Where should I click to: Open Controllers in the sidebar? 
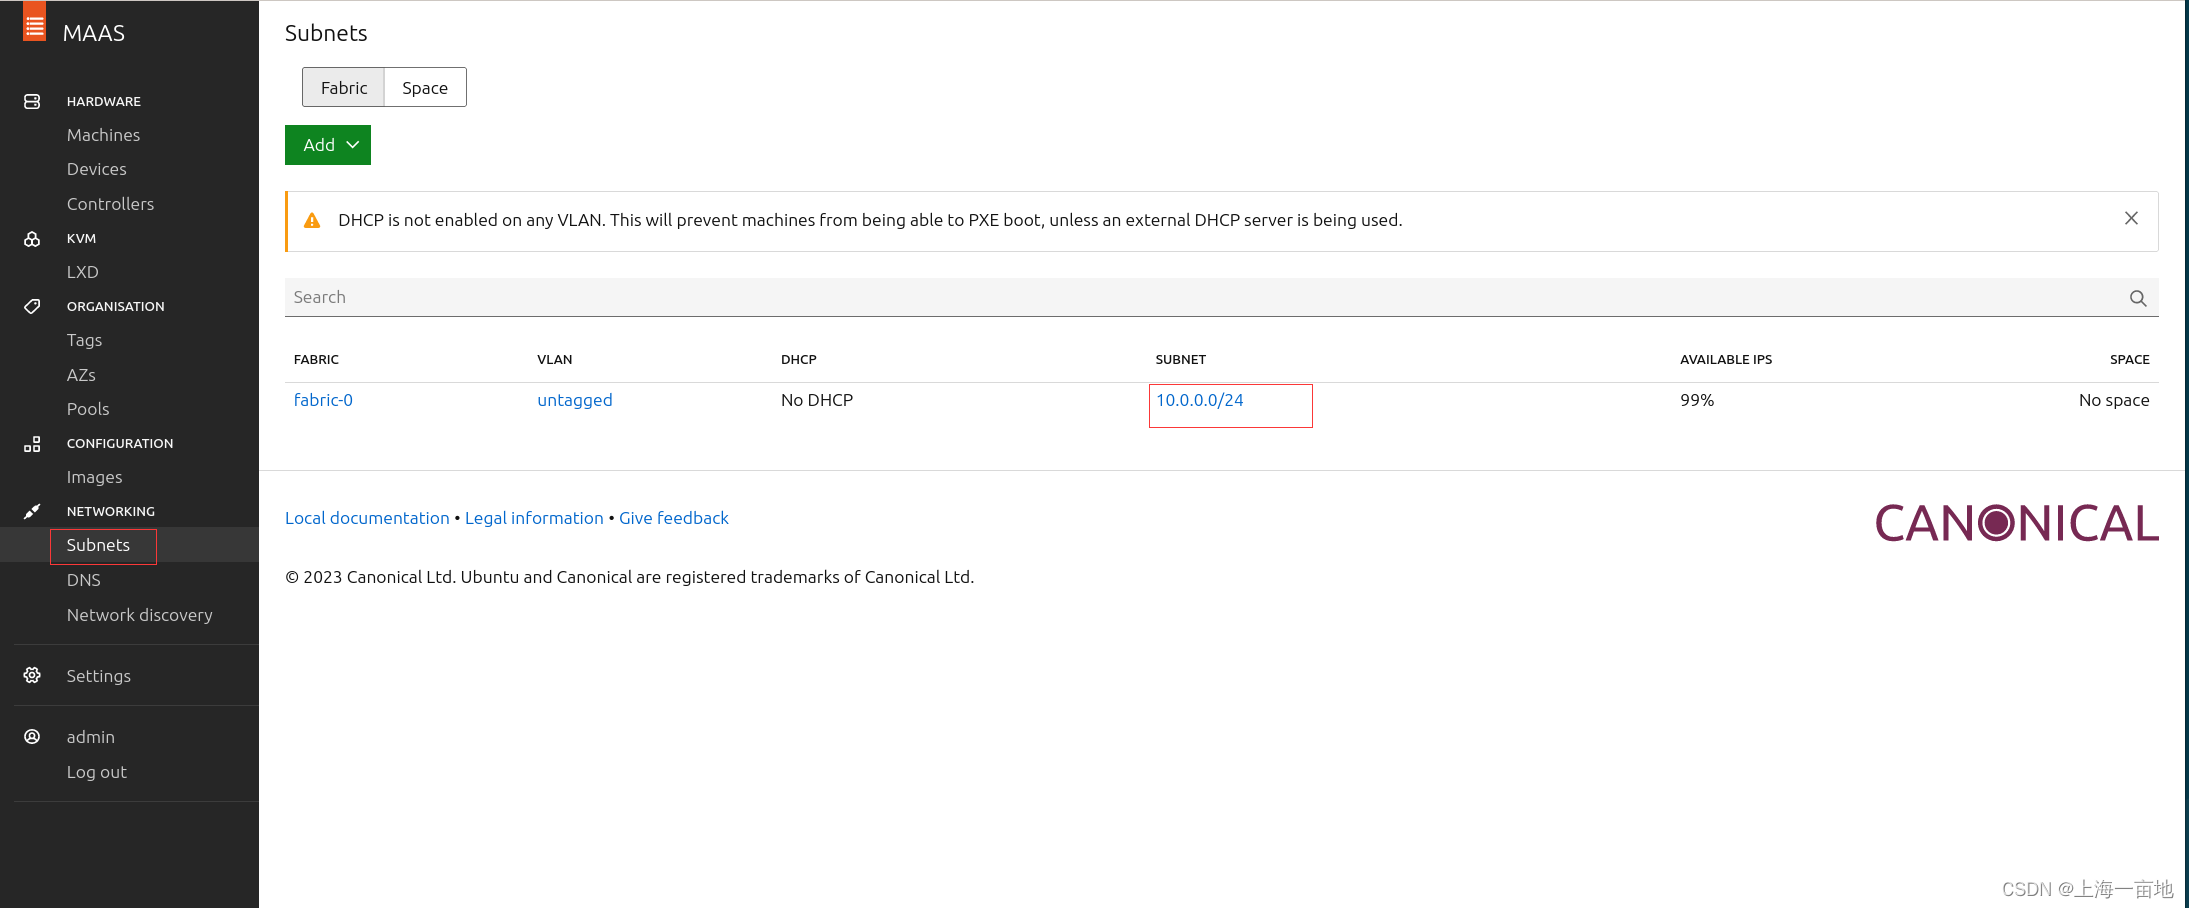[110, 204]
